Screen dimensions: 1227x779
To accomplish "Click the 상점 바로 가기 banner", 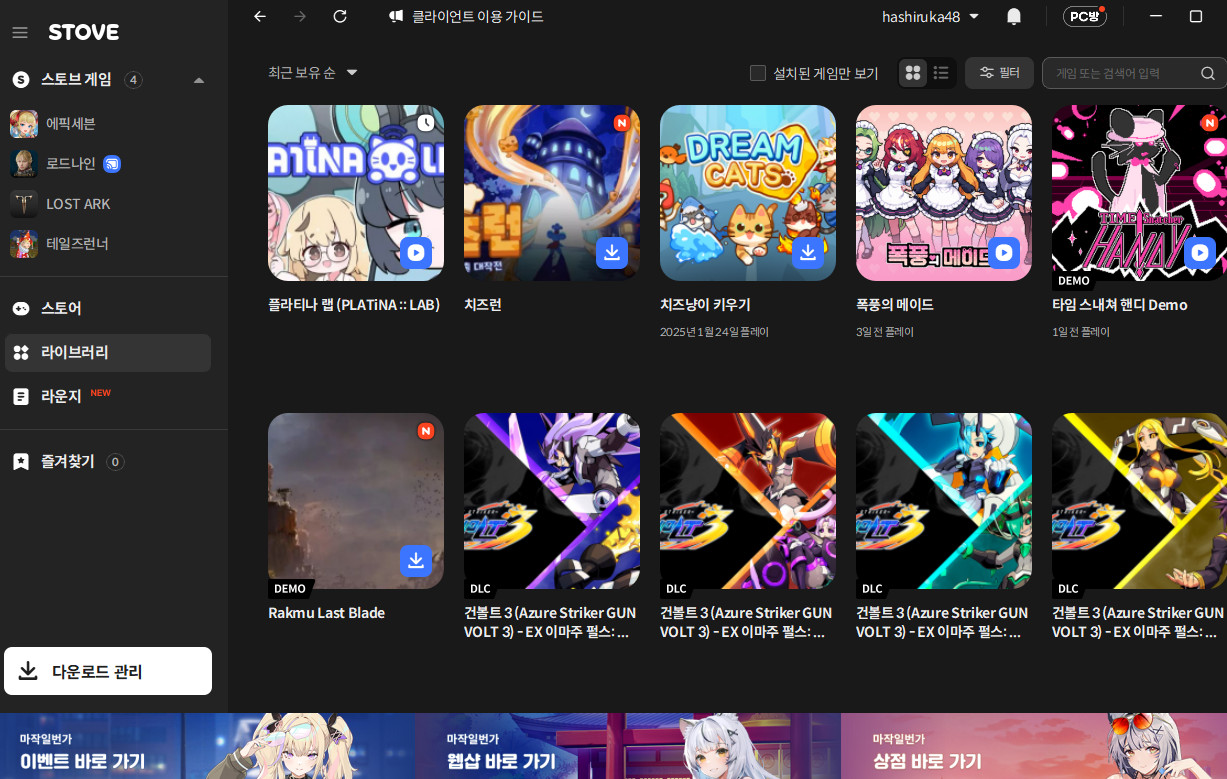I will [1034, 746].
